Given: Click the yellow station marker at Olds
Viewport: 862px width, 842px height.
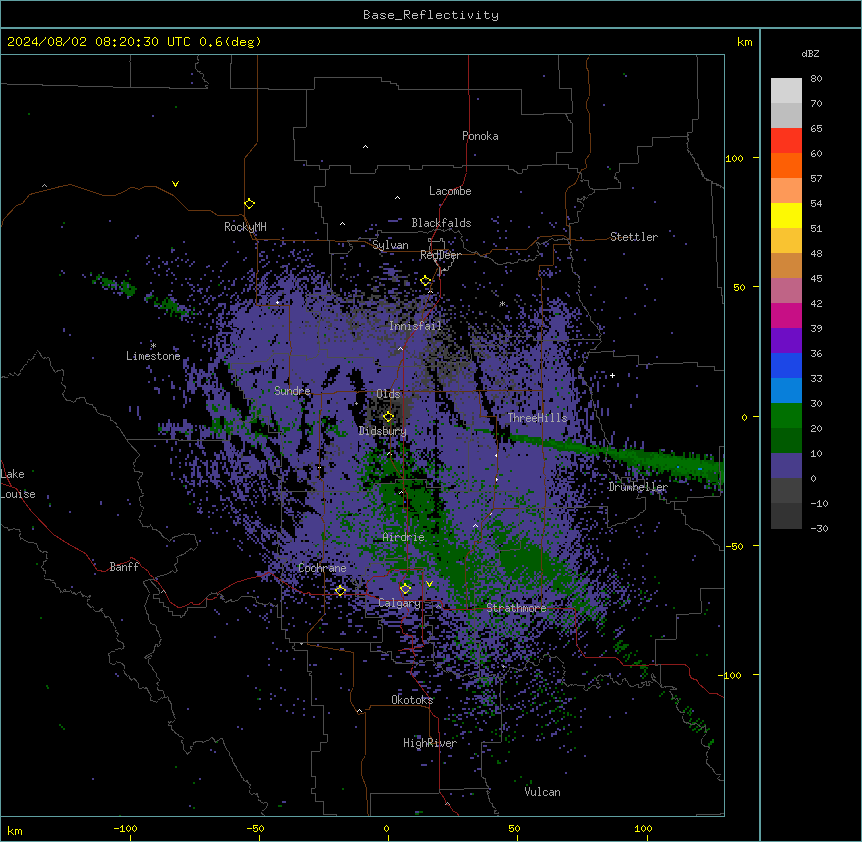Looking at the screenshot, I should (x=388, y=416).
